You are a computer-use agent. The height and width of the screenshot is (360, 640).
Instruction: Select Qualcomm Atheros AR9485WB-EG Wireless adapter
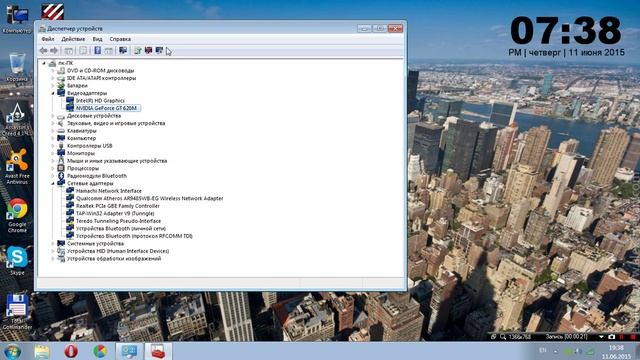(x=149, y=198)
